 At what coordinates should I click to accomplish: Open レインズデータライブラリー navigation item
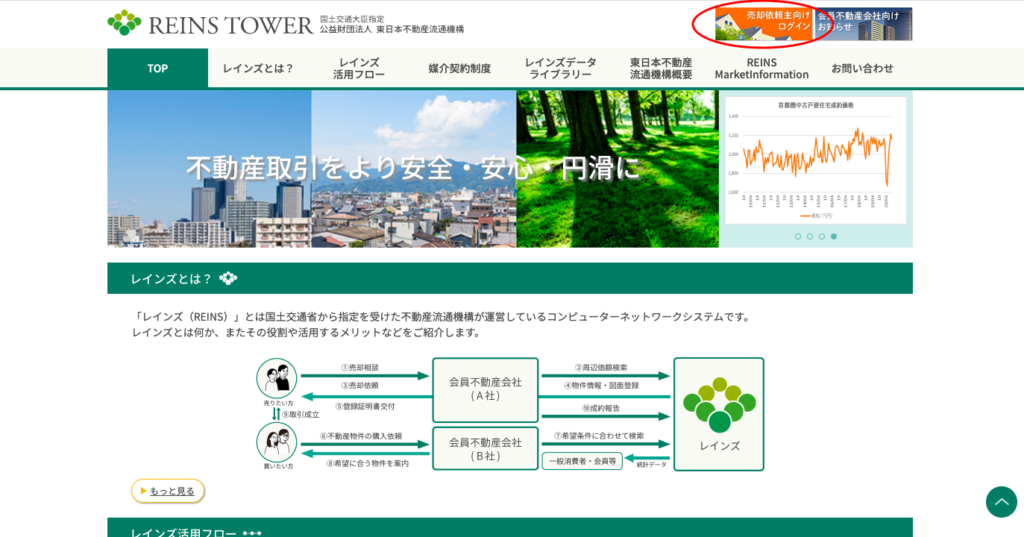tap(560, 68)
